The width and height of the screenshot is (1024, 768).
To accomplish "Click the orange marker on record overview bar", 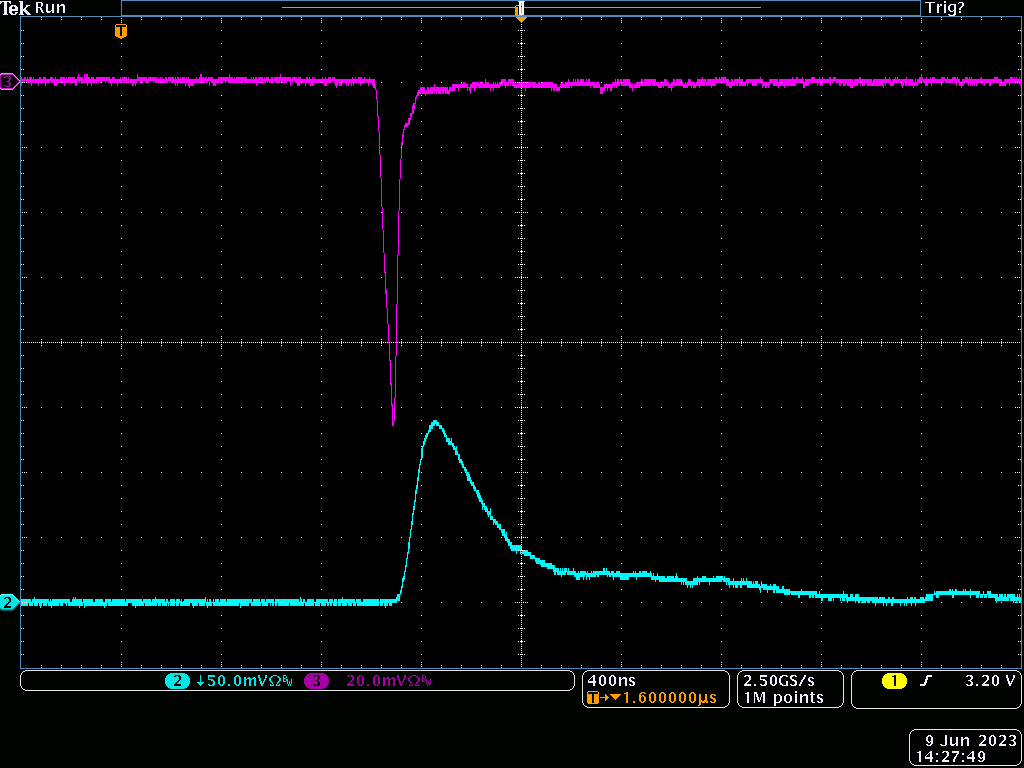I will (520, 12).
